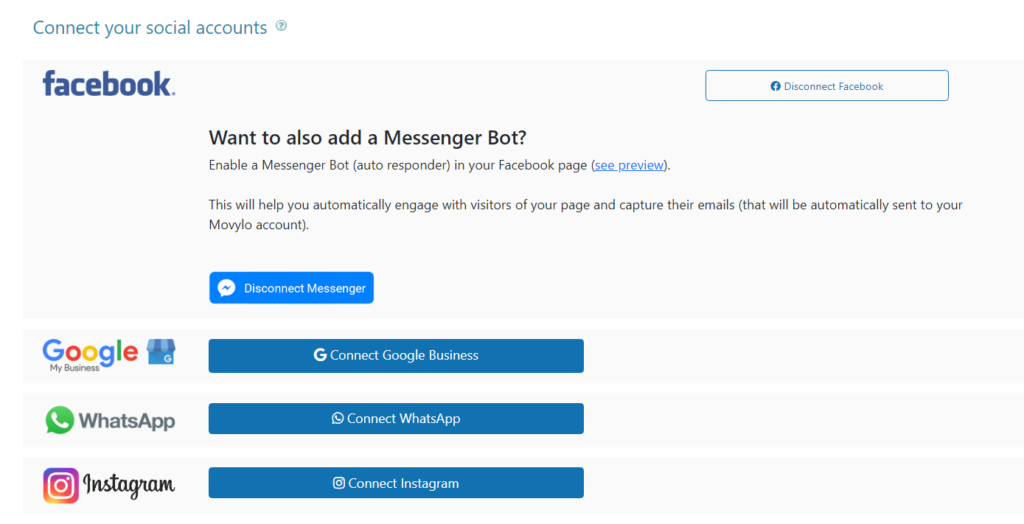Disconnect the Facebook account

tap(827, 86)
